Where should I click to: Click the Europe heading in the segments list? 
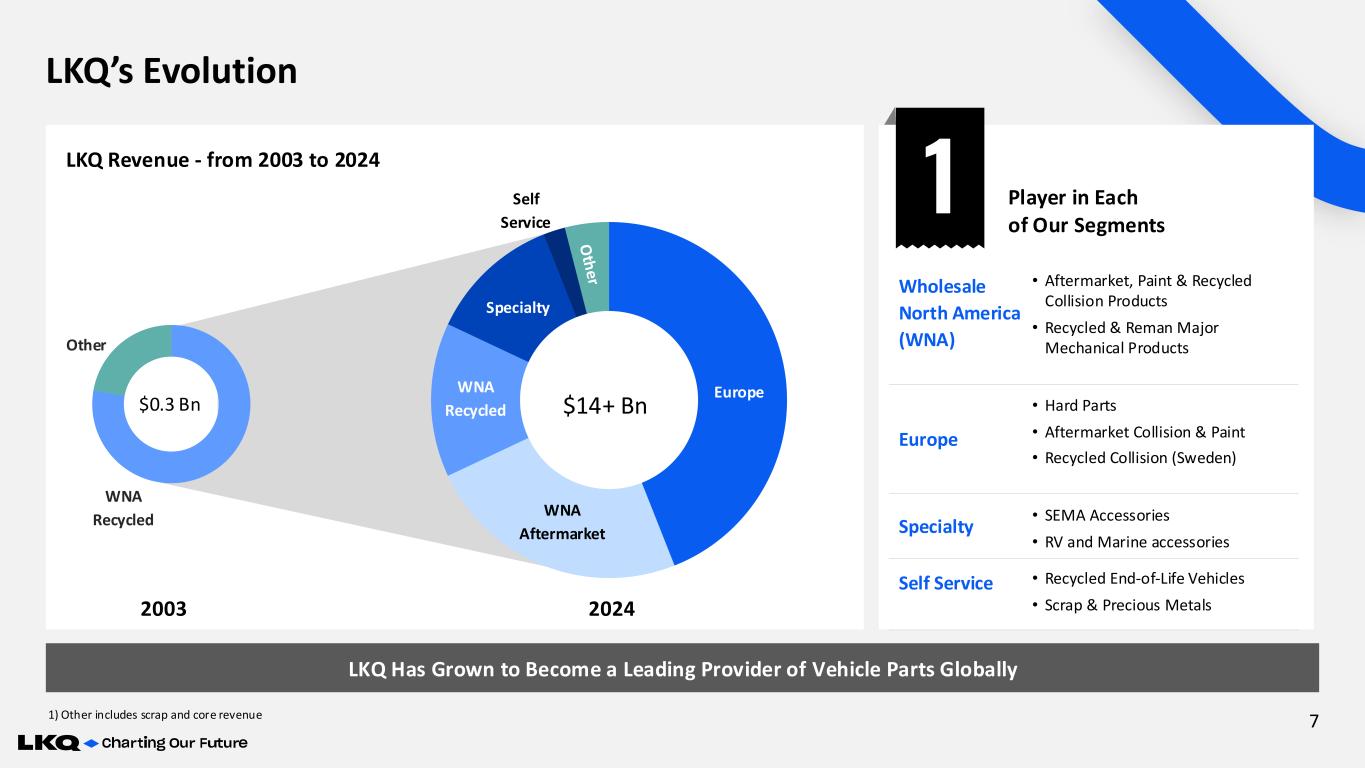pos(928,439)
